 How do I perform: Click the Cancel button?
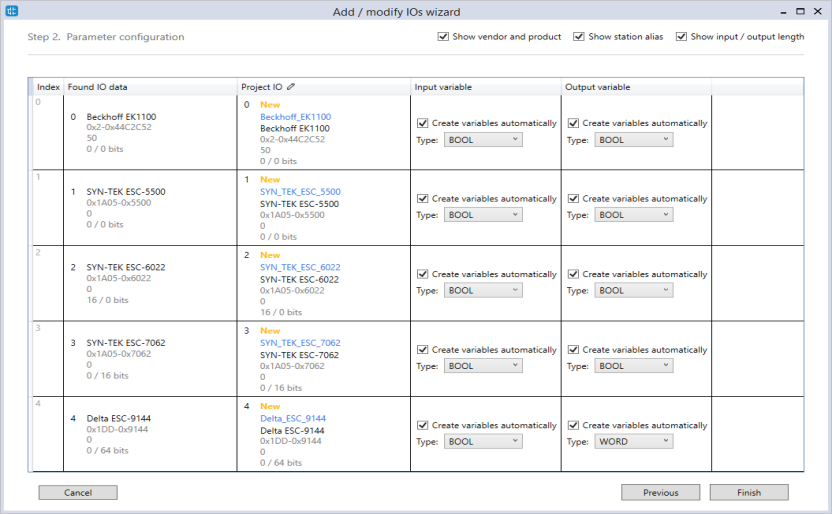click(78, 492)
